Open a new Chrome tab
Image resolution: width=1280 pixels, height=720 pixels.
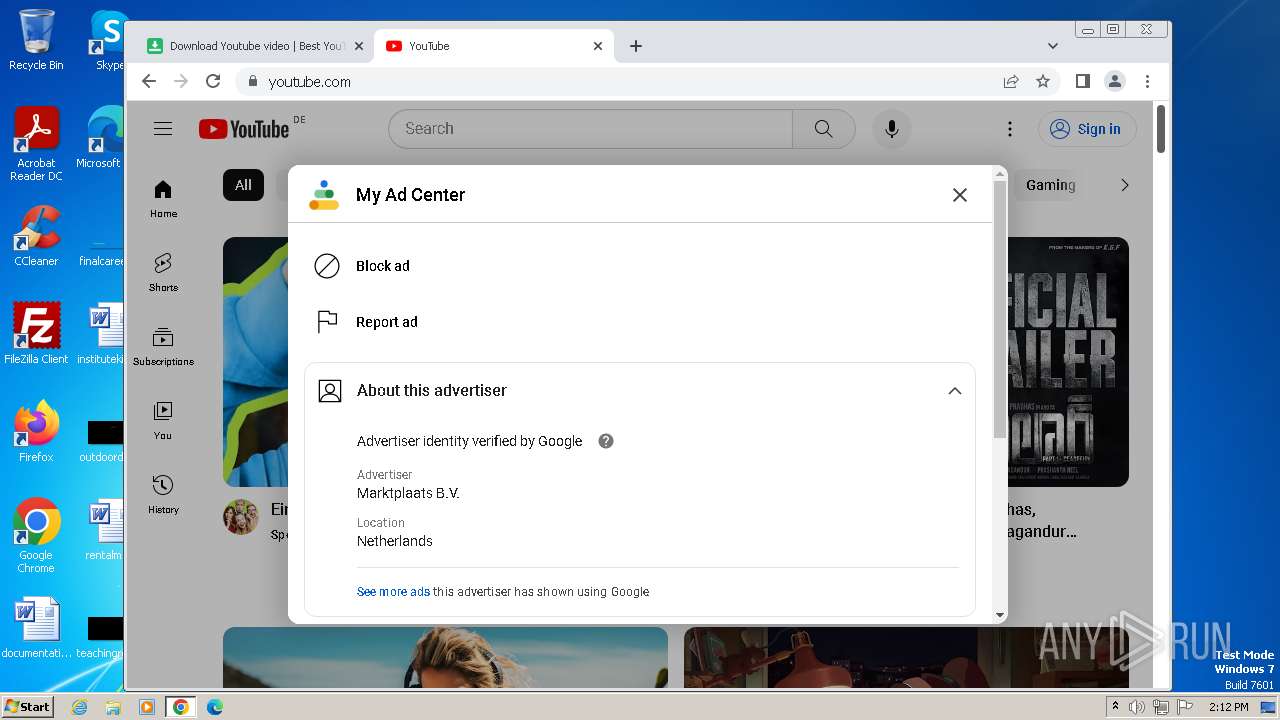(x=636, y=46)
